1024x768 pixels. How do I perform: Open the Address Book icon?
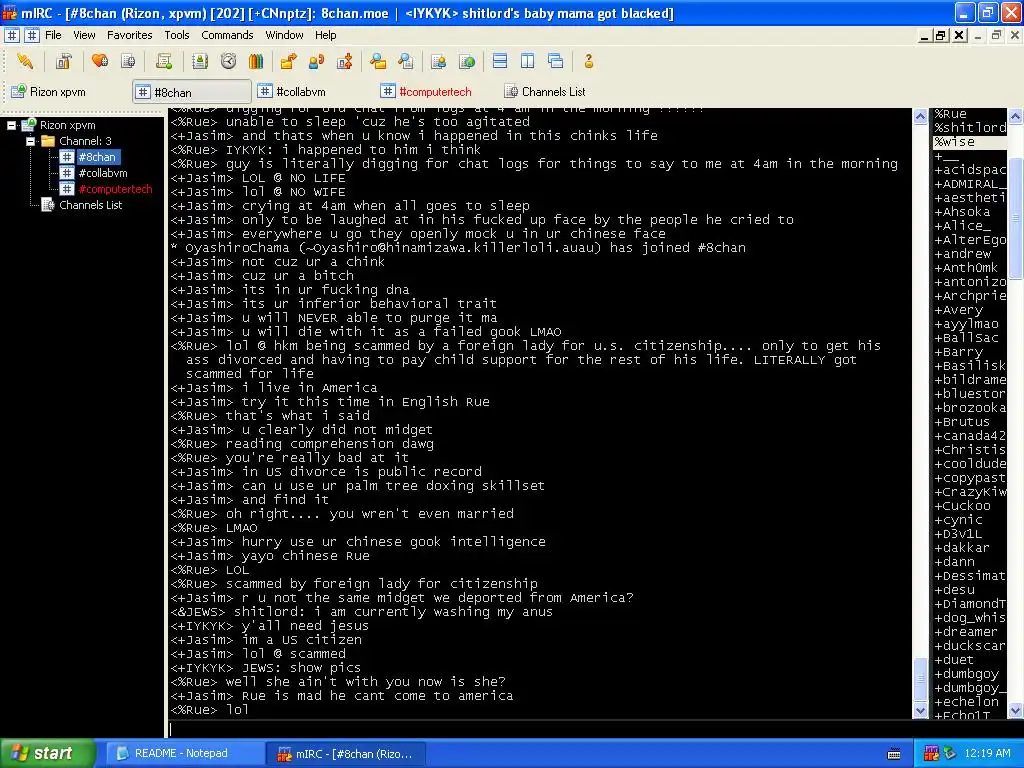click(x=200, y=61)
